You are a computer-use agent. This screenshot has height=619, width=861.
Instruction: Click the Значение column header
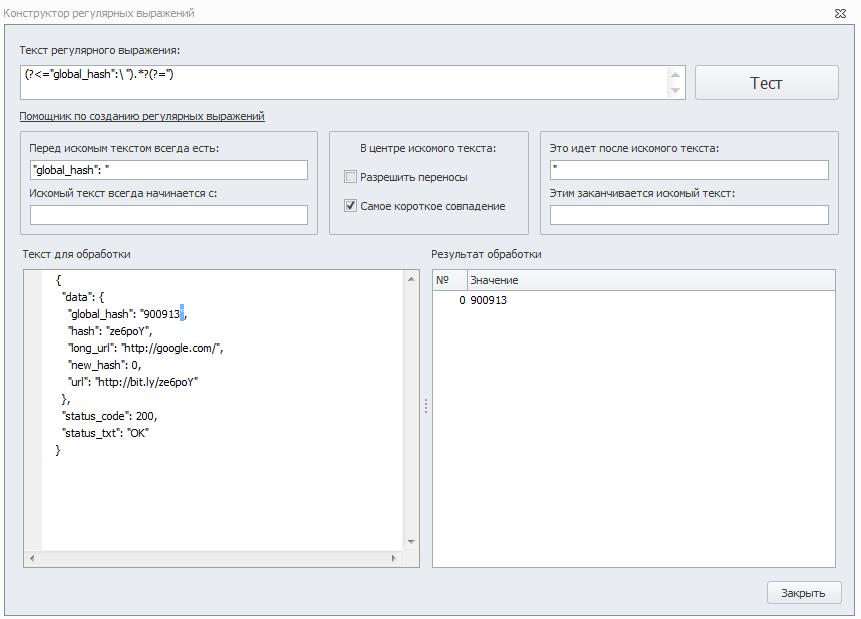click(651, 280)
